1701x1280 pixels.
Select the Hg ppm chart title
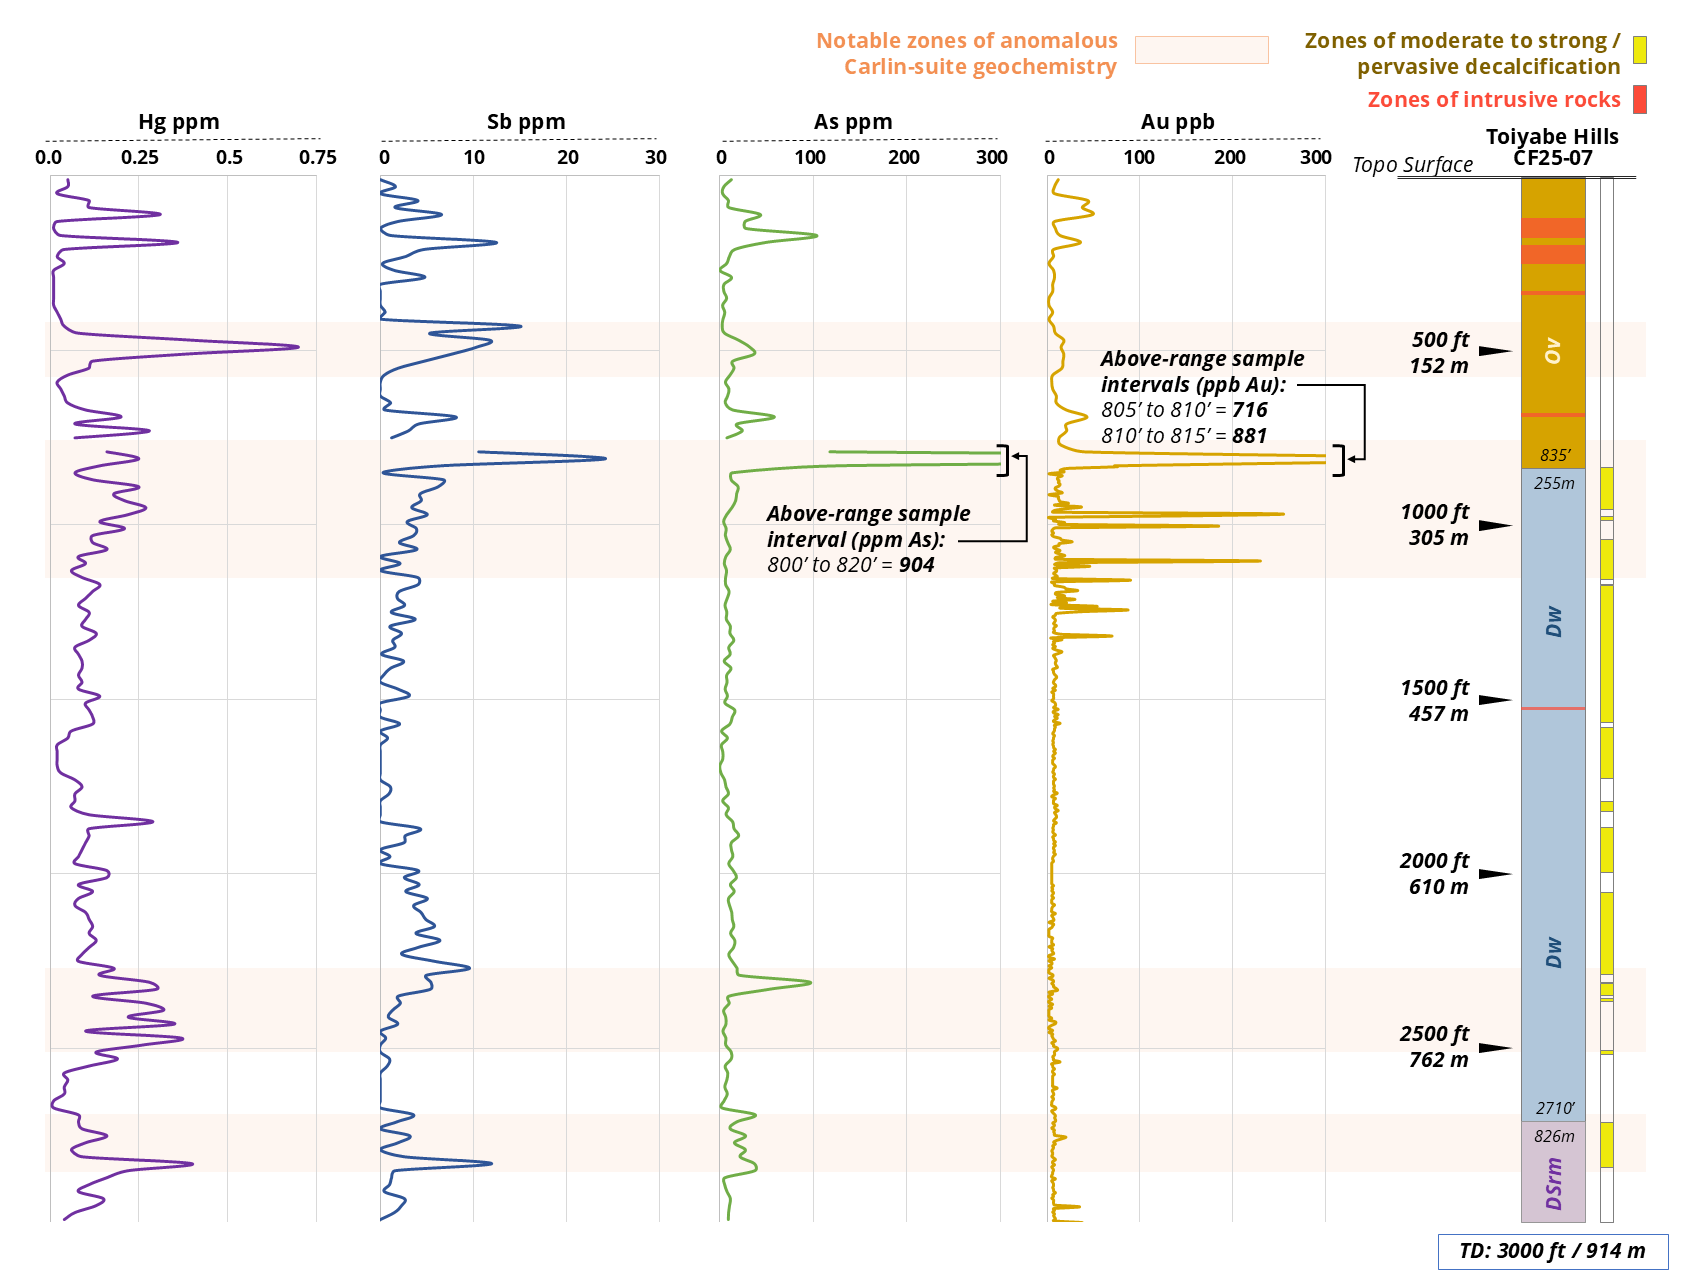178,122
